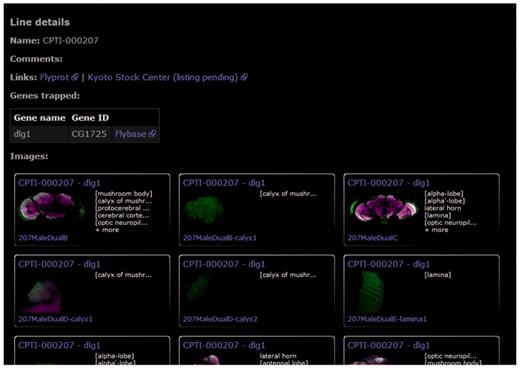
Task: Open 207MaleDualD-calyx2 thumbnail image
Action: [x=198, y=289]
